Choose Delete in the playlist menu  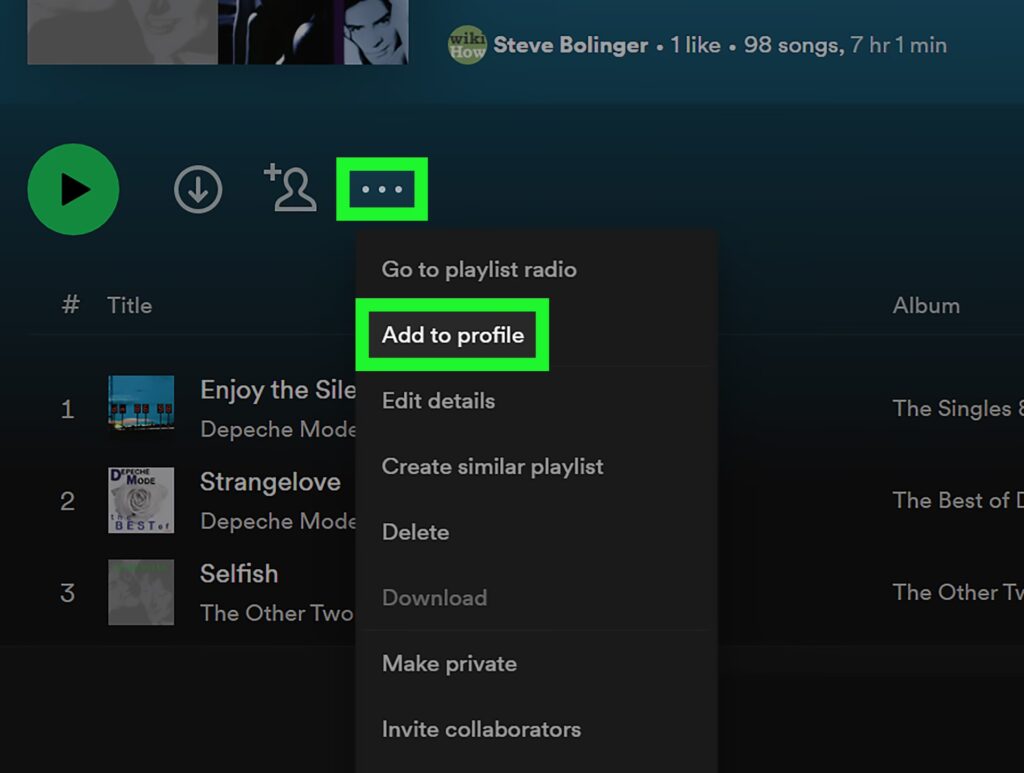click(415, 532)
